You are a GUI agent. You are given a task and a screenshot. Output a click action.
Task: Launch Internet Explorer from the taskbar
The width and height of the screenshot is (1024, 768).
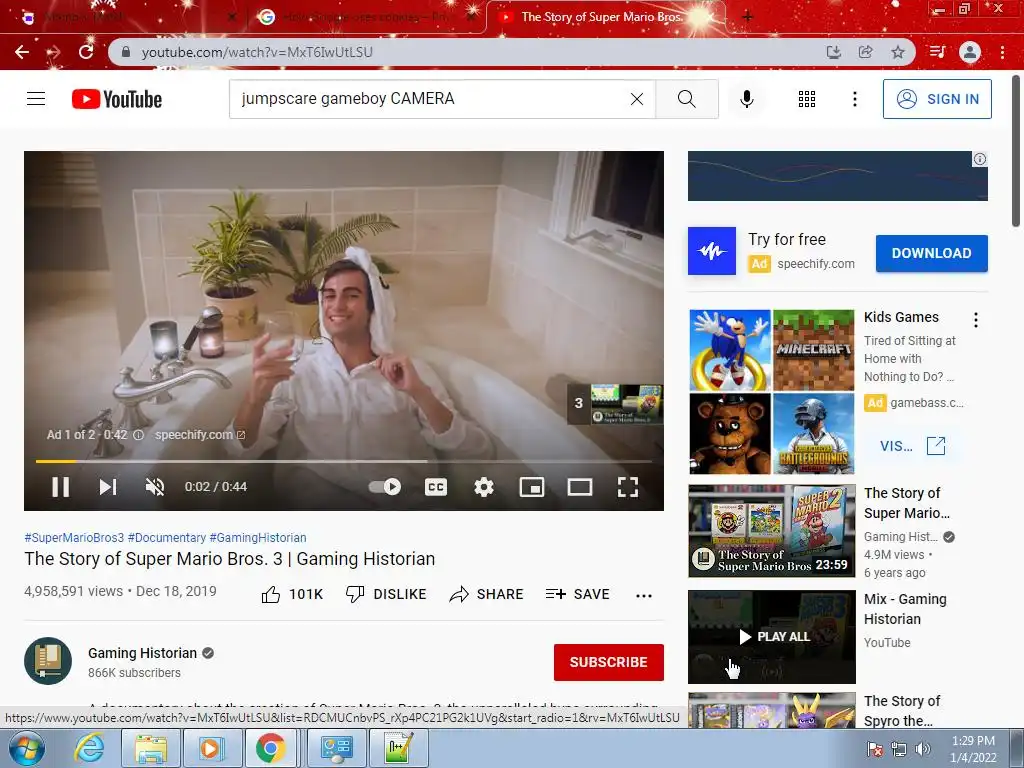(x=89, y=748)
